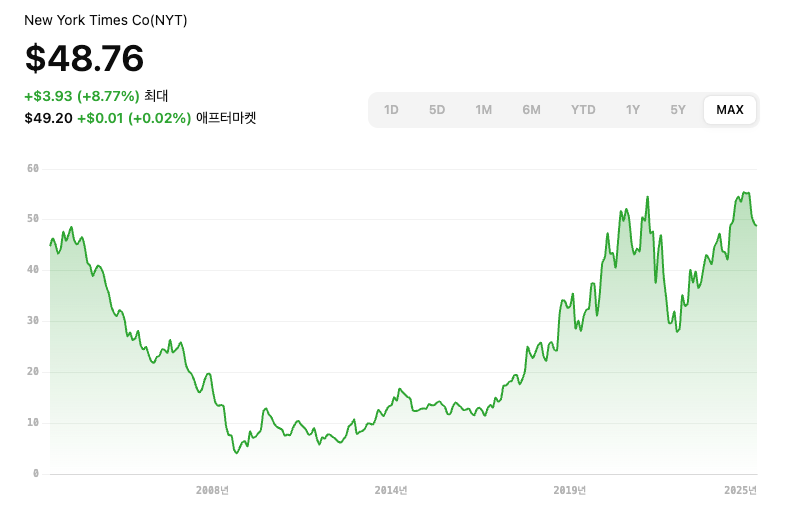
Task: Switch chart to 5D range
Action: click(437, 110)
